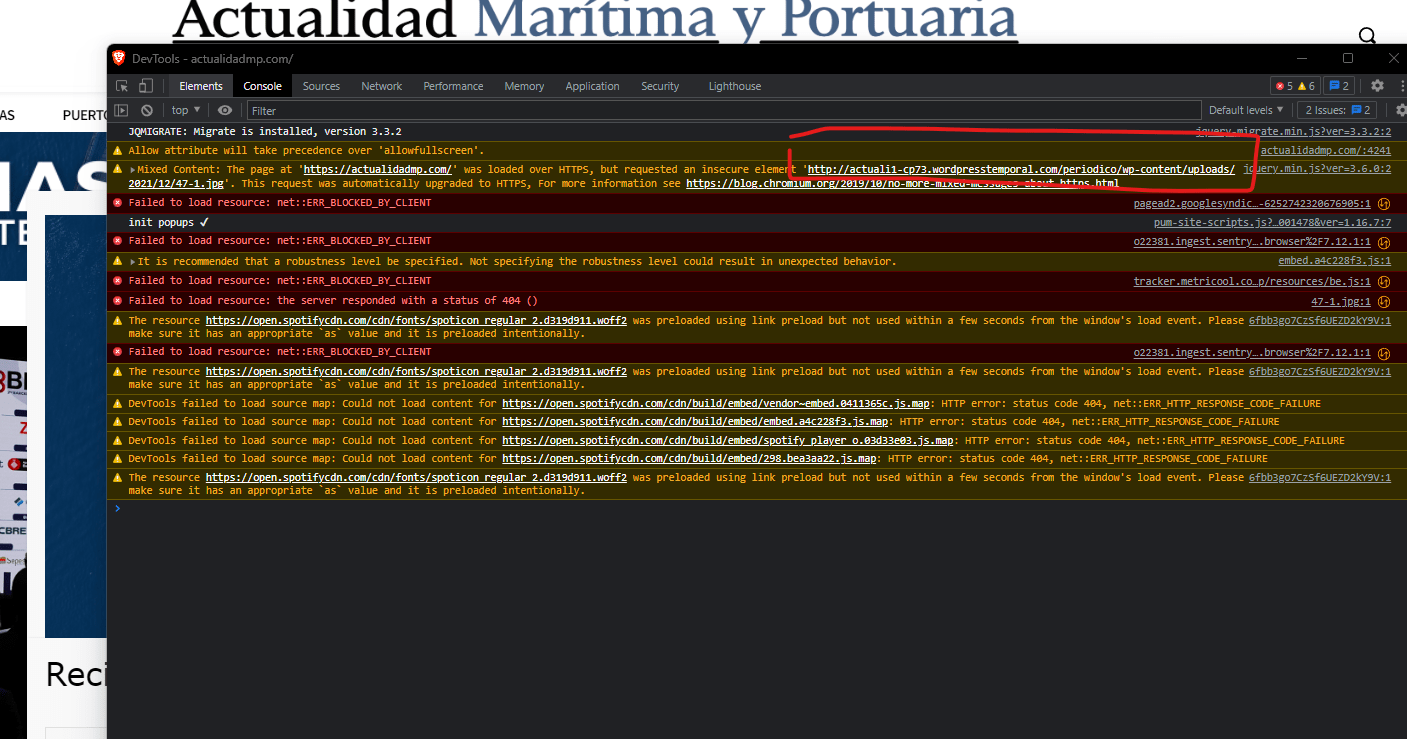Click the warning icon on 298.bea3aa22 row
The width and height of the screenshot is (1407, 739).
click(x=118, y=459)
